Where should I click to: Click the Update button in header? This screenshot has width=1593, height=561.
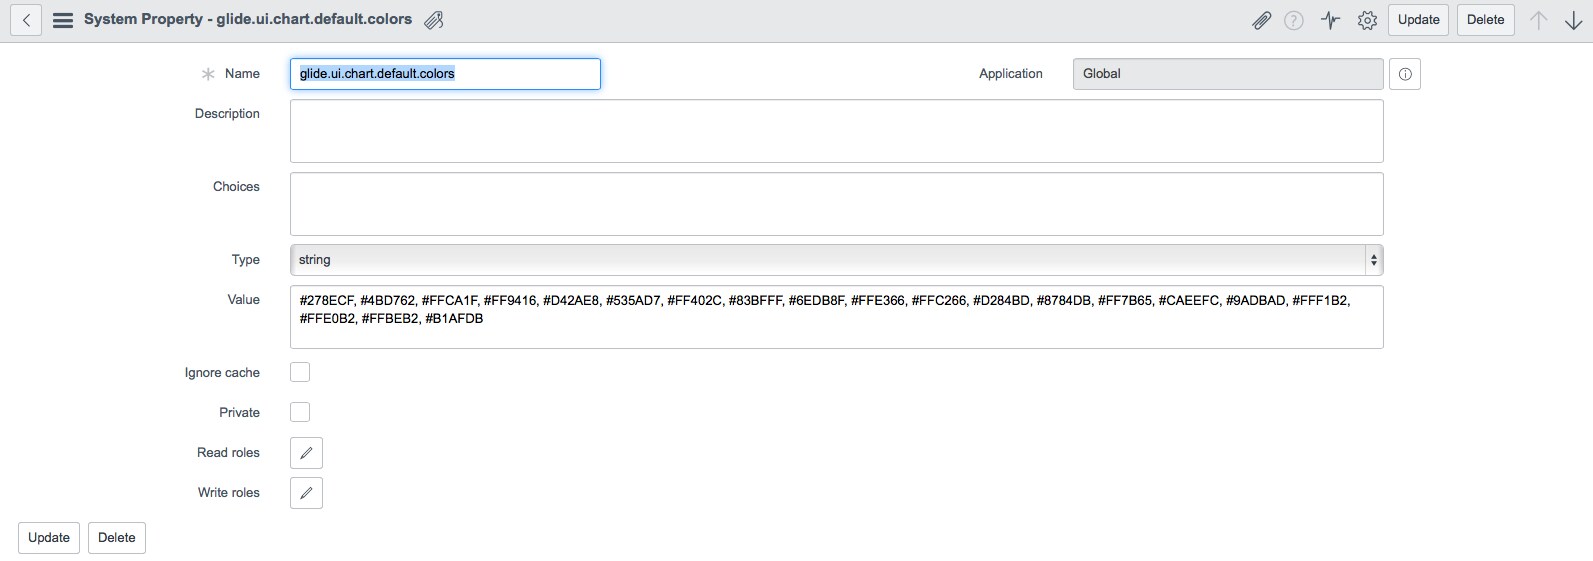tap(1418, 20)
